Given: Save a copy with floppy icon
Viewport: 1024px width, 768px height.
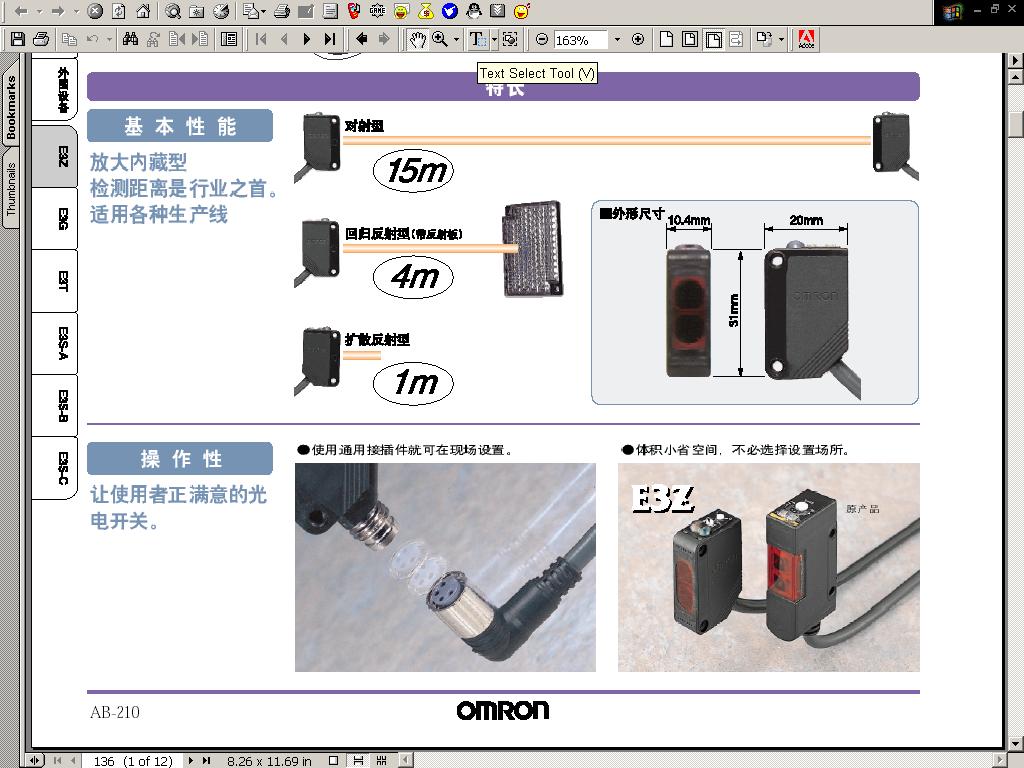Looking at the screenshot, I should [x=18, y=39].
